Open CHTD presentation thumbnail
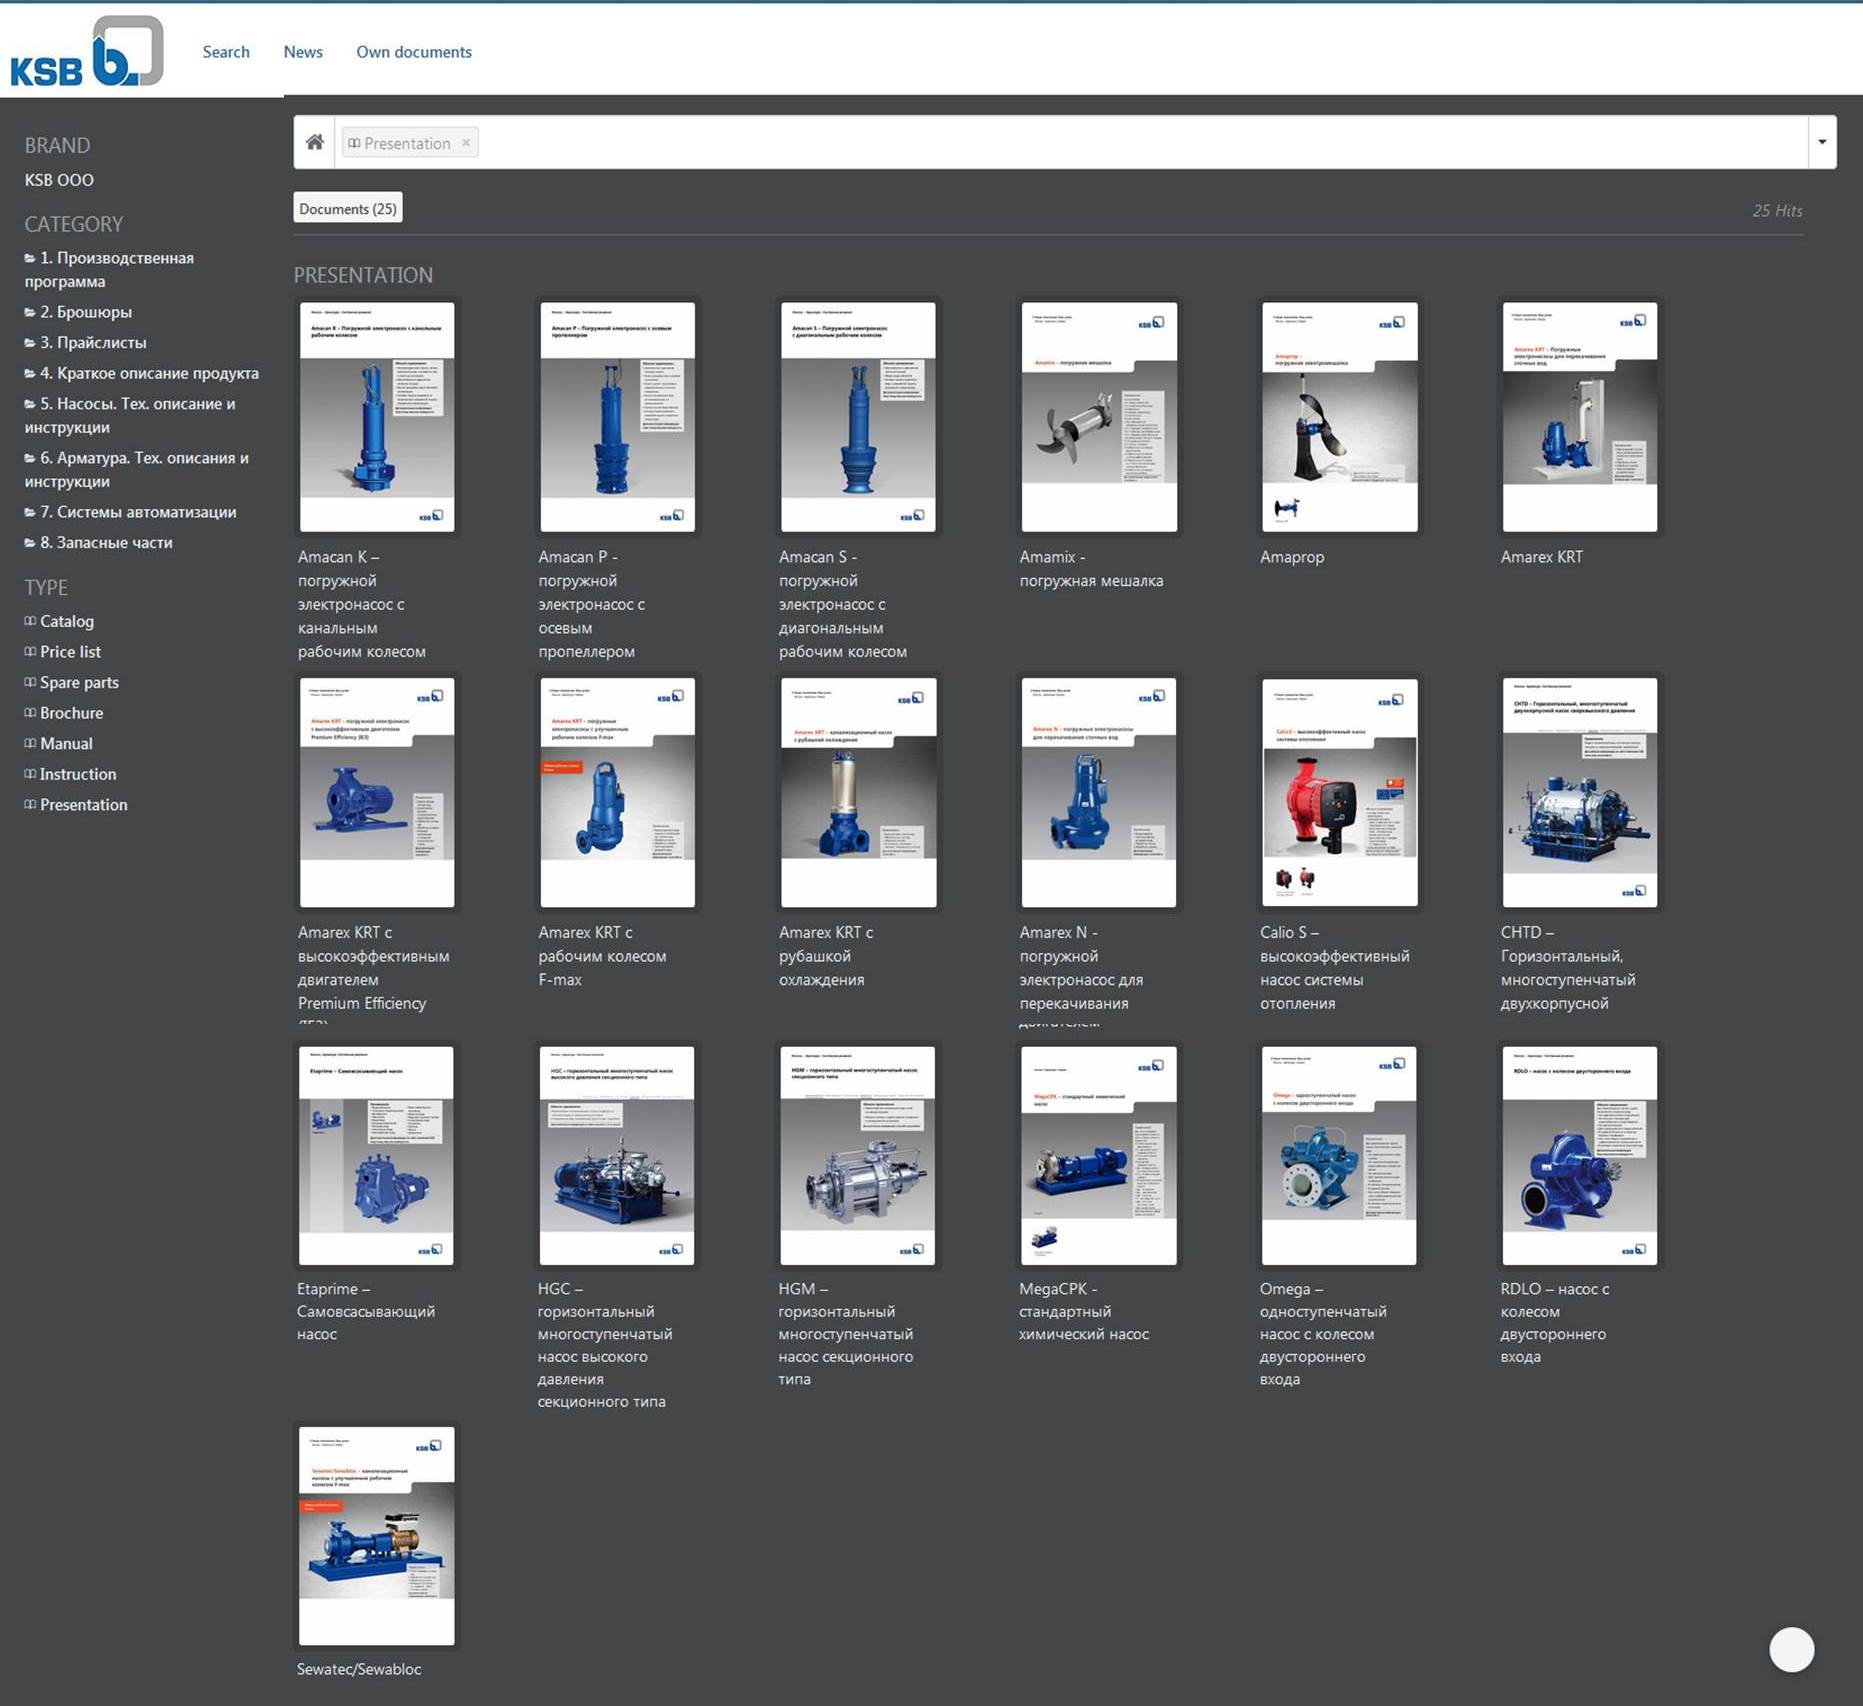 [1580, 793]
